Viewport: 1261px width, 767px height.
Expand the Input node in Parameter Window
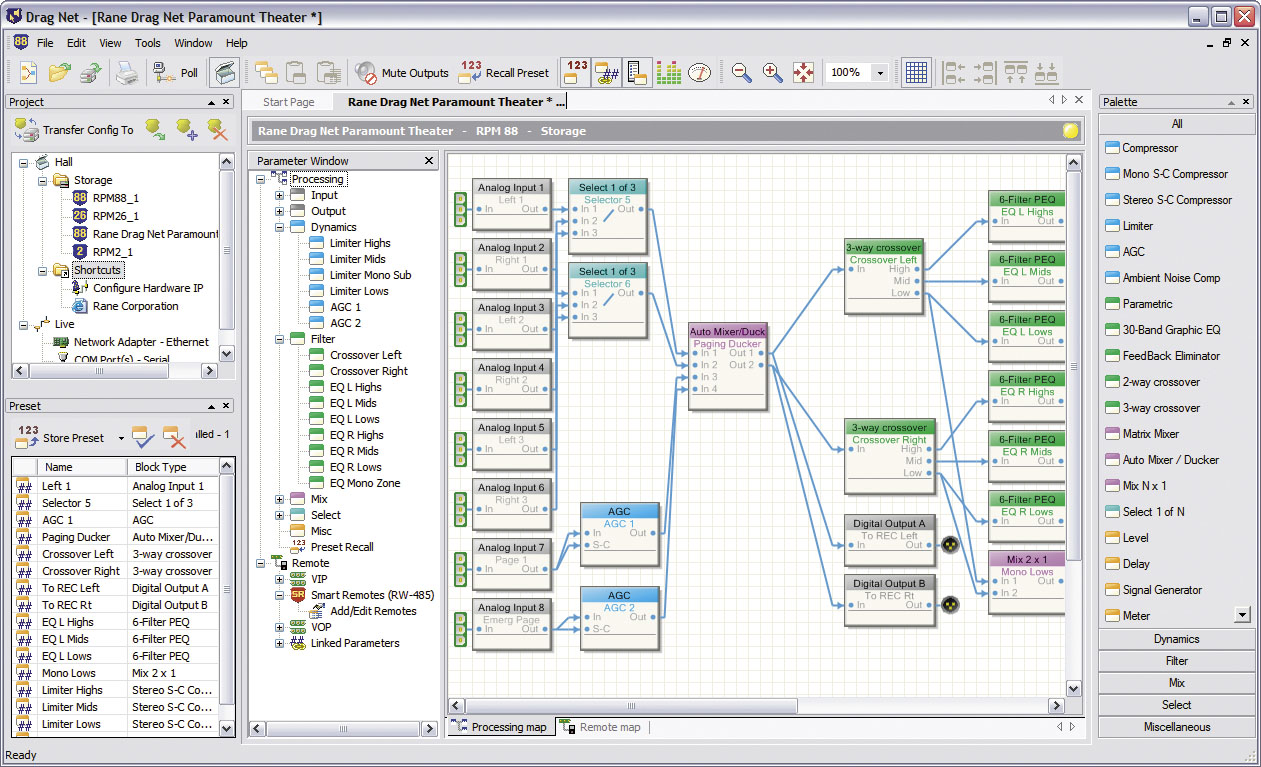click(x=280, y=195)
